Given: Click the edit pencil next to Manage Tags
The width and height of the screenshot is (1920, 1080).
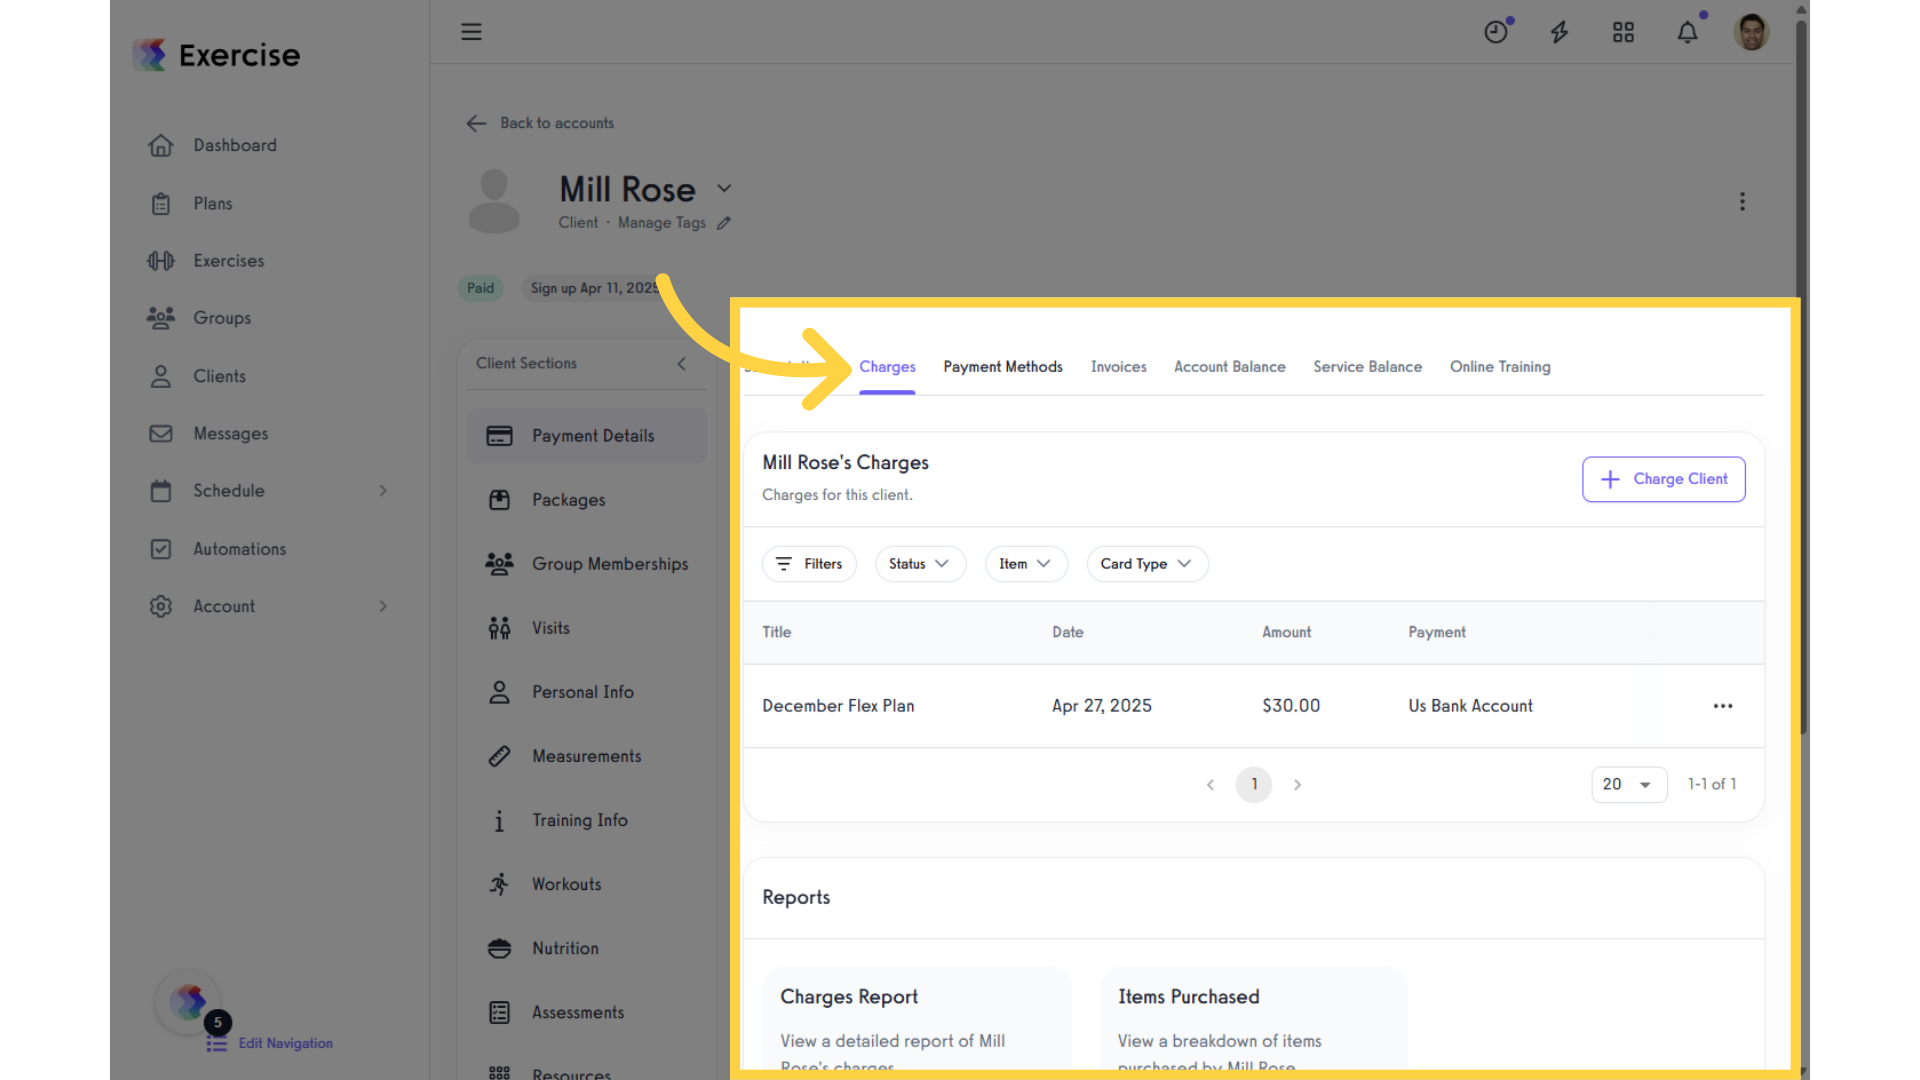Looking at the screenshot, I should 724,223.
